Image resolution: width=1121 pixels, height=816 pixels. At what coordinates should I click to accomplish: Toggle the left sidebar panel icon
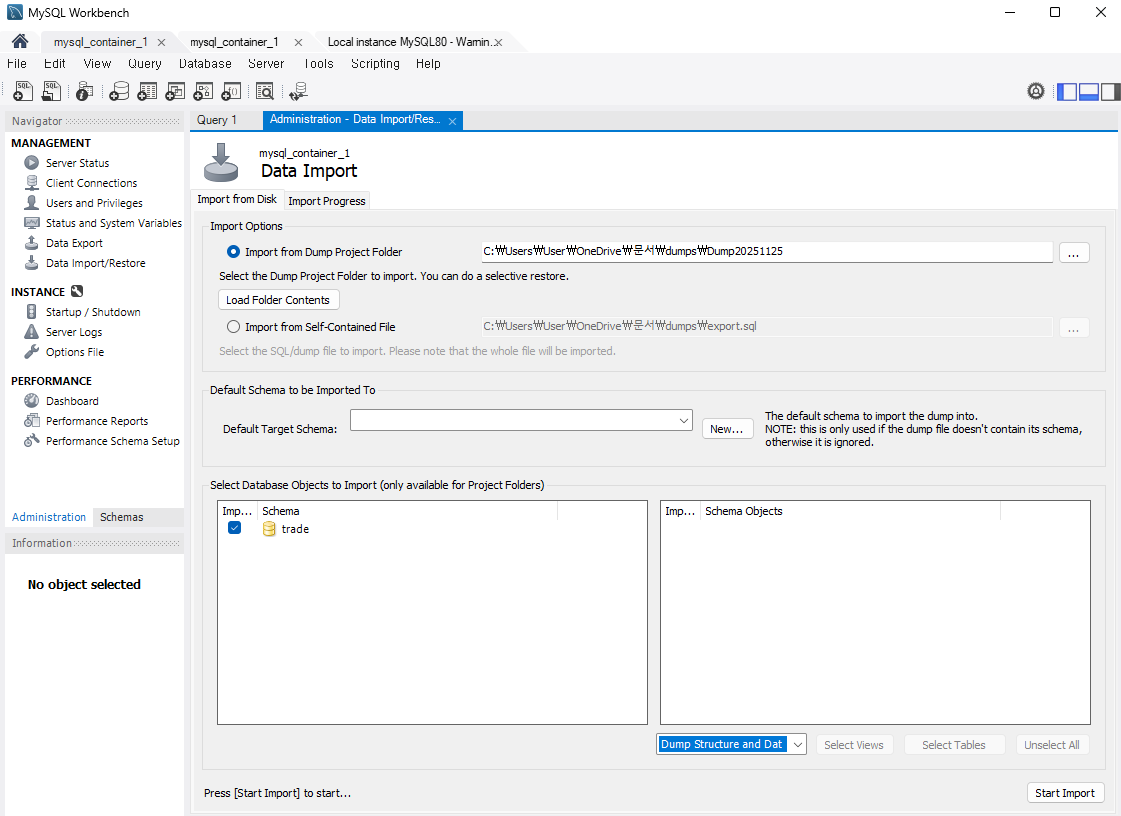(1067, 92)
